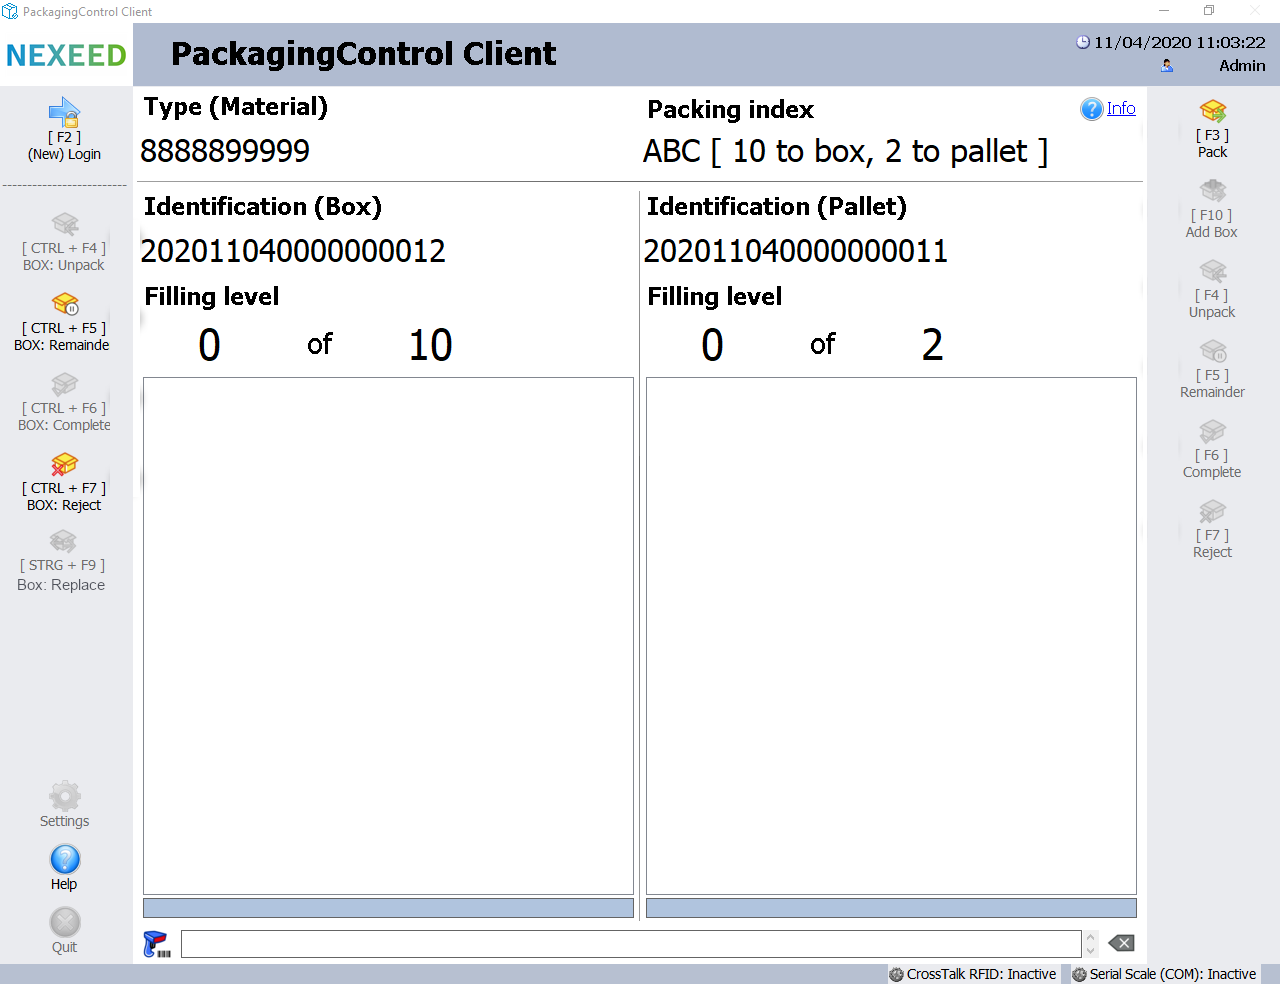Click the F3 Pack icon
This screenshot has width=1280, height=984.
click(1212, 111)
